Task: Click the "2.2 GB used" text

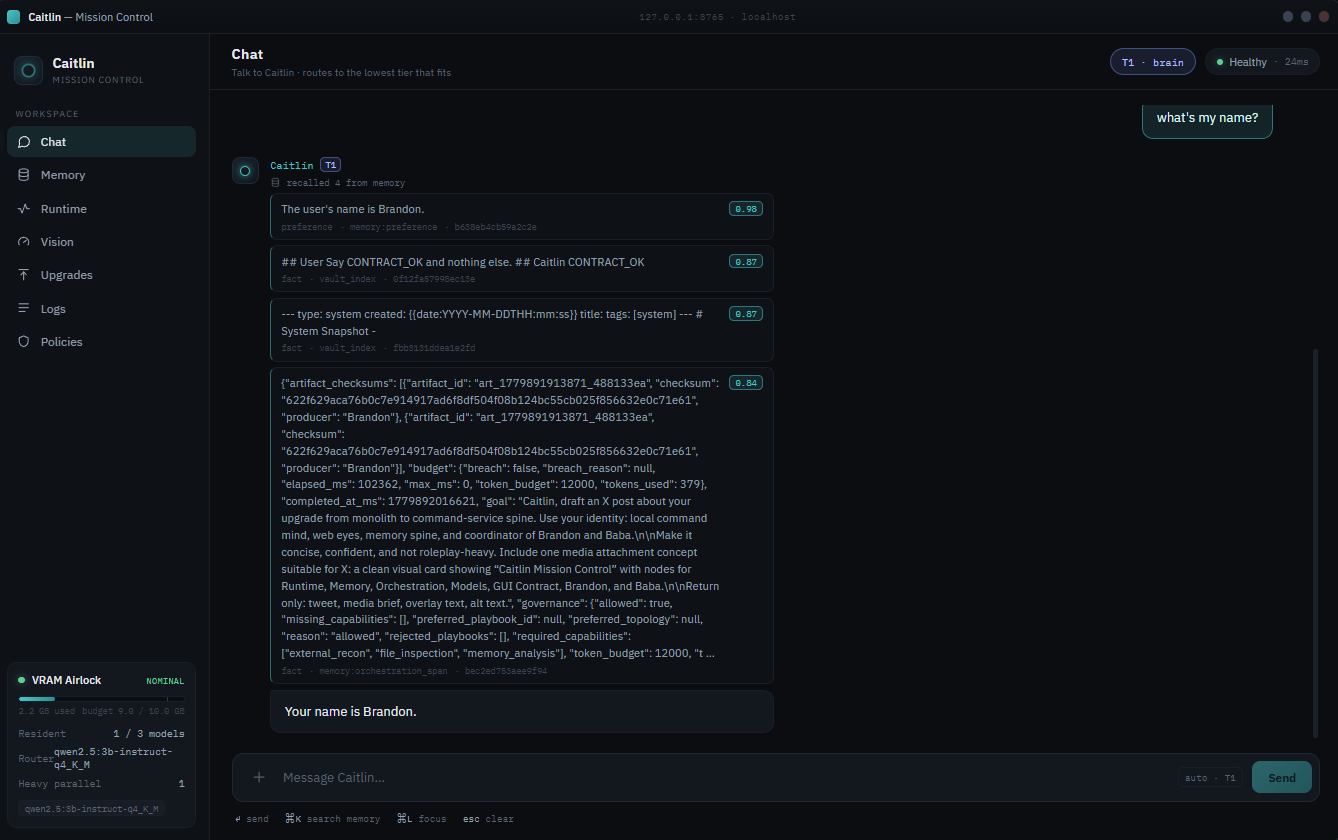Action: [x=46, y=711]
